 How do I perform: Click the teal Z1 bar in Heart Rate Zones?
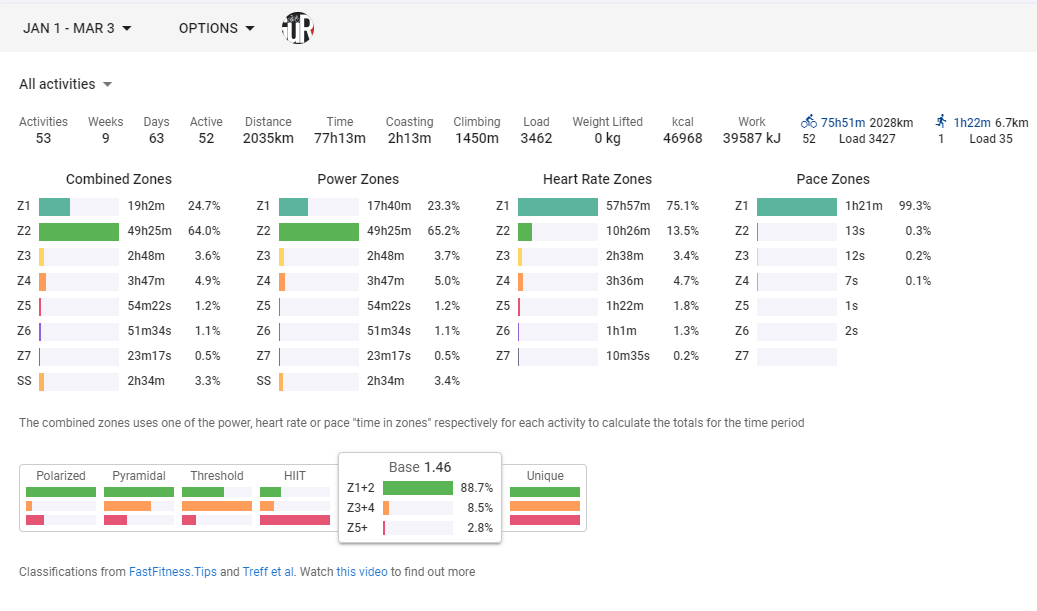[x=557, y=206]
